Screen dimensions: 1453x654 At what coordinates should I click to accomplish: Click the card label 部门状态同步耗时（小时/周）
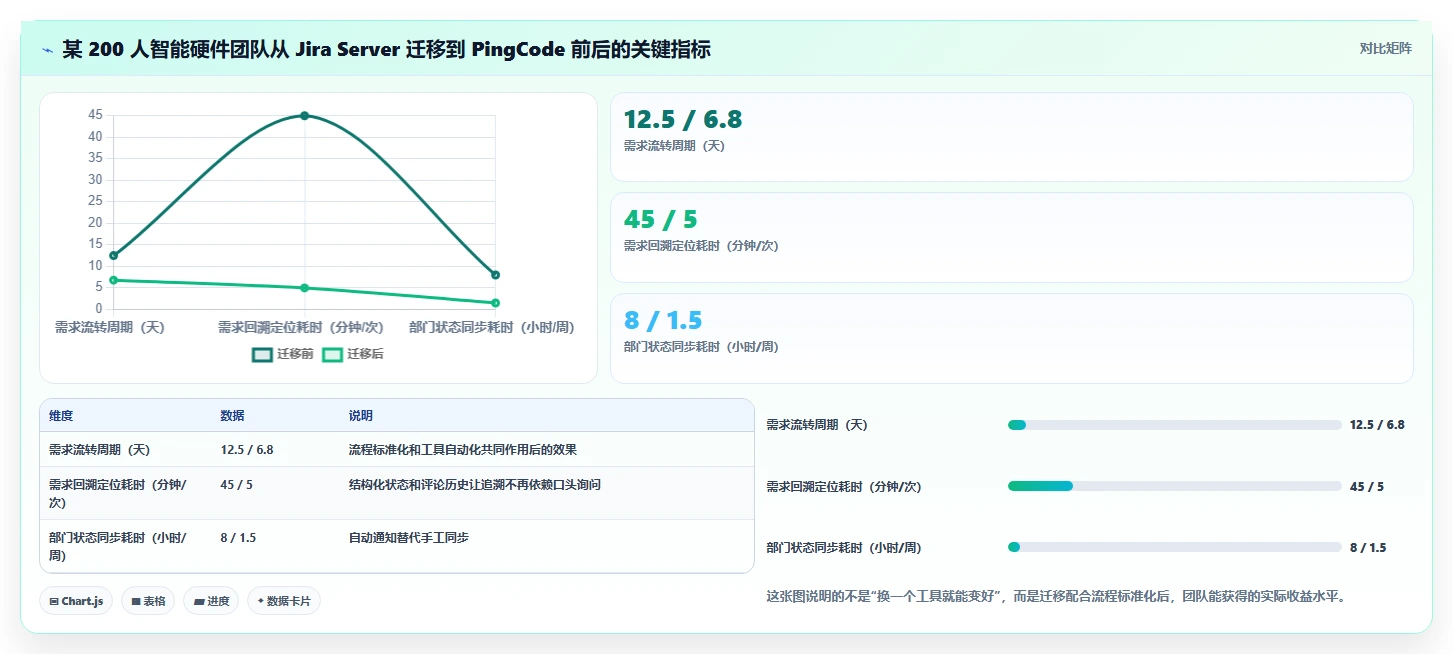(700, 347)
